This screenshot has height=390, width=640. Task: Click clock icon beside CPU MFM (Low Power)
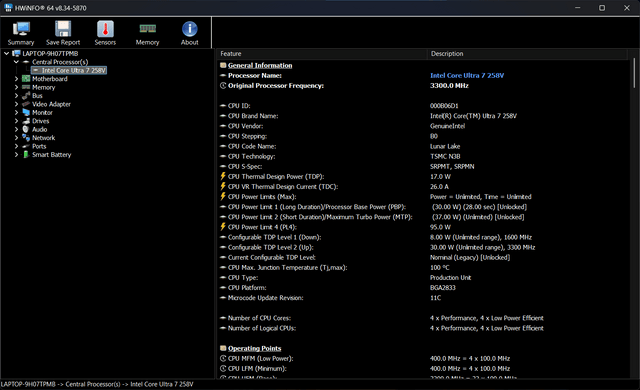tap(223, 359)
